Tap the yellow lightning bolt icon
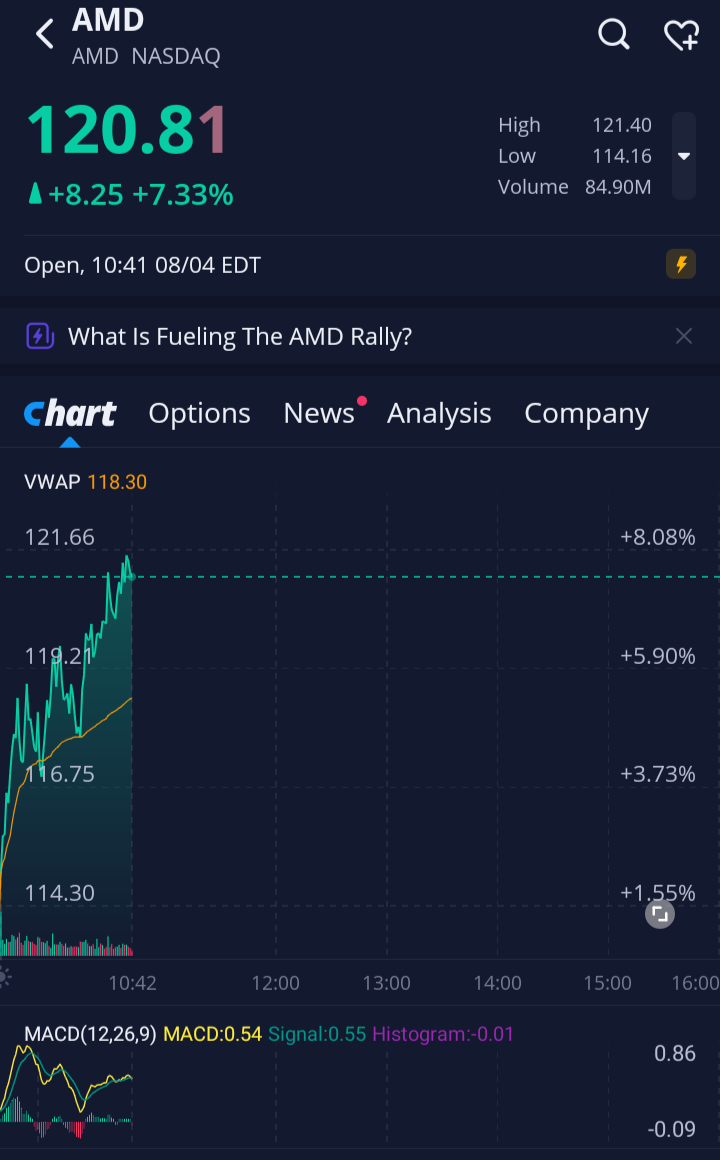720x1160 pixels. (x=681, y=264)
